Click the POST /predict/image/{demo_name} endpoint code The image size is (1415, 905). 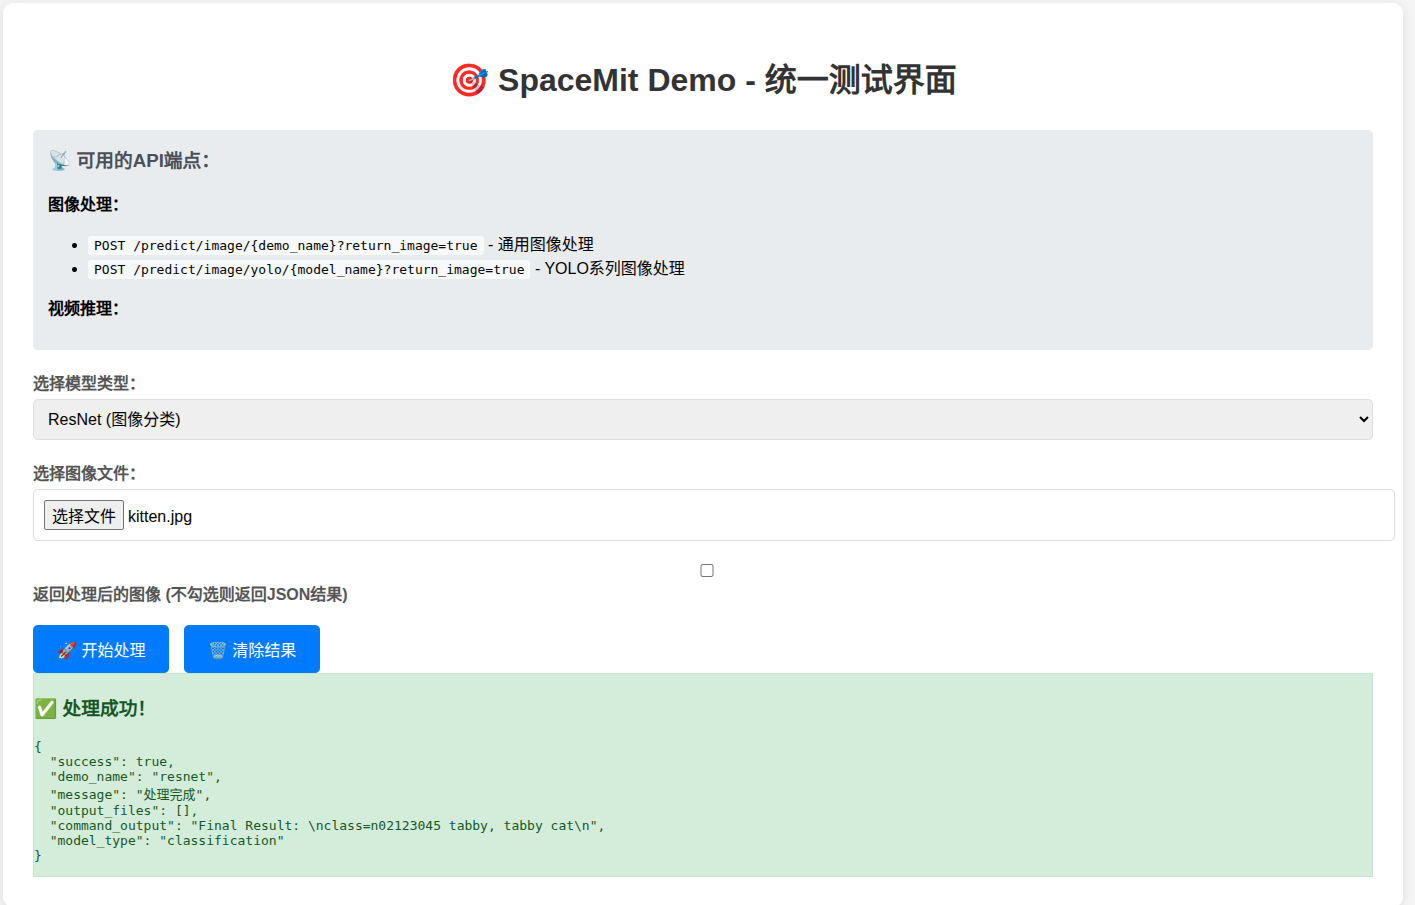coord(285,246)
